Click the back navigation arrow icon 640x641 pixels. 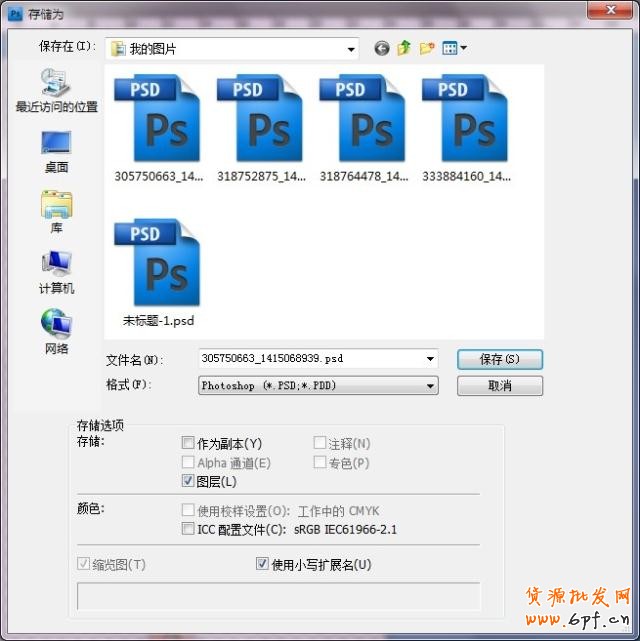(381, 48)
